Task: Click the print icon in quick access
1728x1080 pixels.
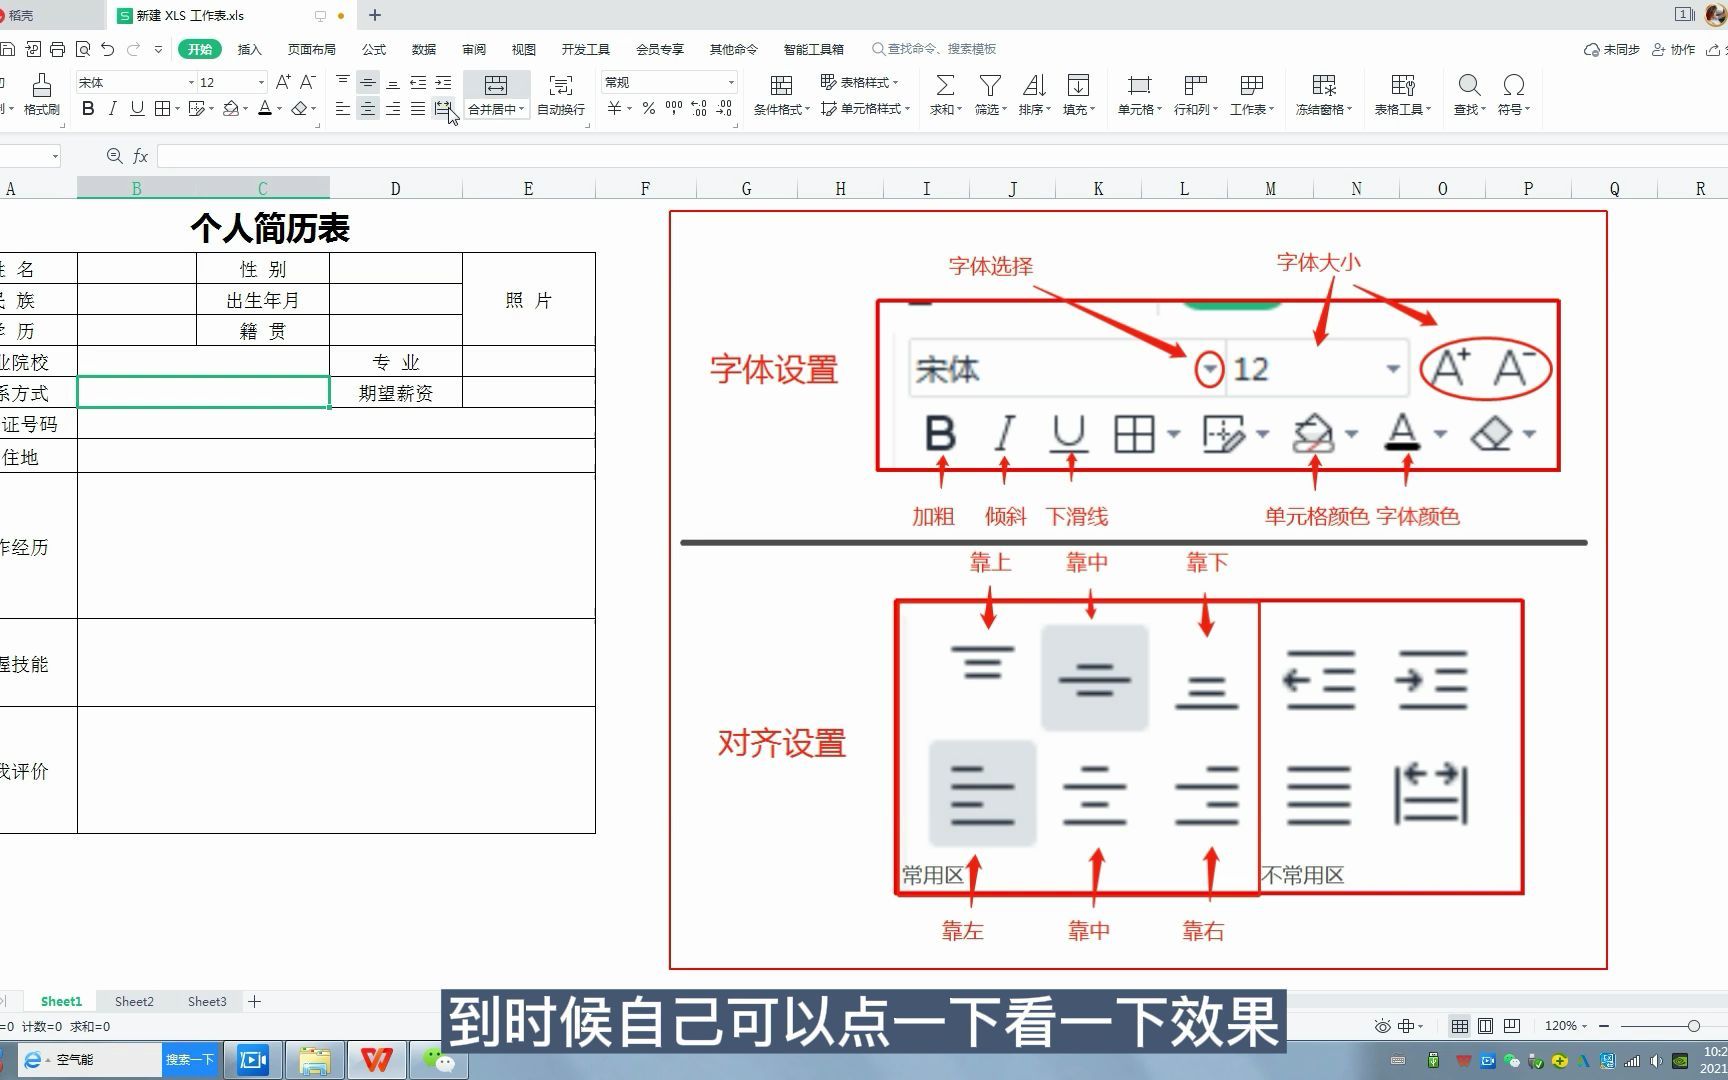Action: [57, 49]
